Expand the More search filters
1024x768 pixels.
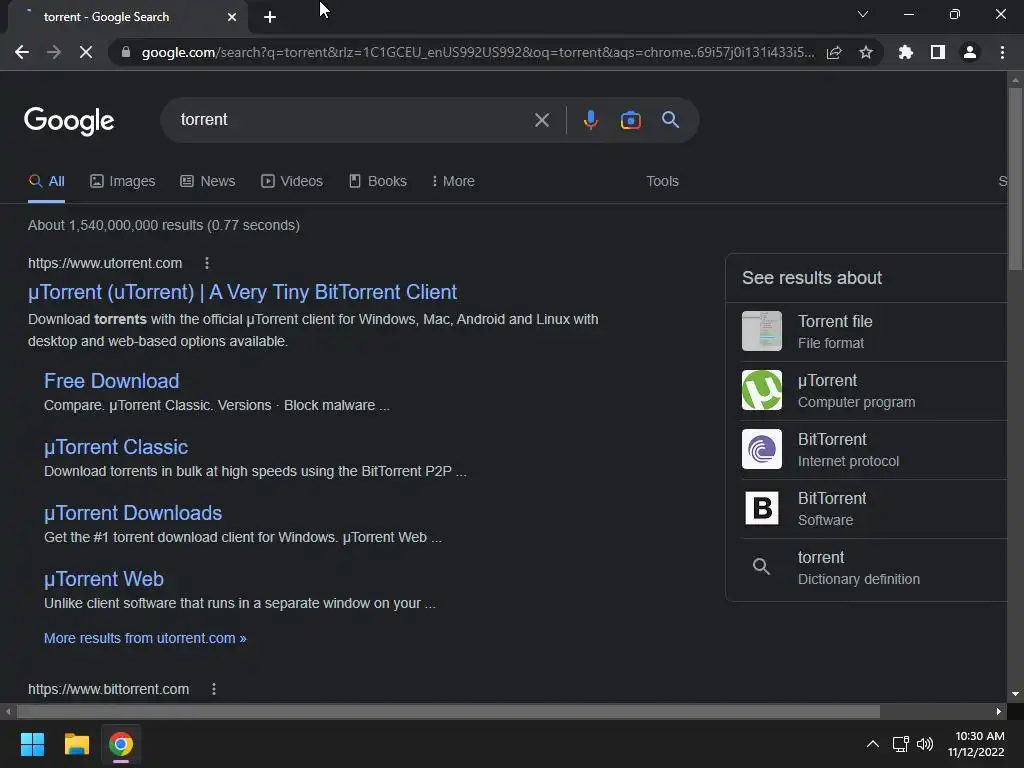pyautogui.click(x=453, y=181)
